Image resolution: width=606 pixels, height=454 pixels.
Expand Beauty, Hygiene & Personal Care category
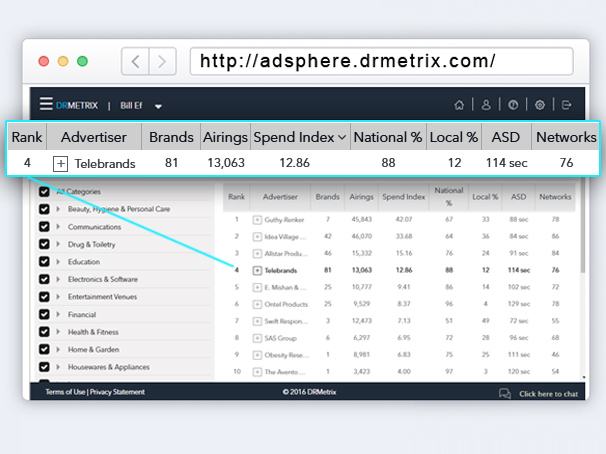58,209
